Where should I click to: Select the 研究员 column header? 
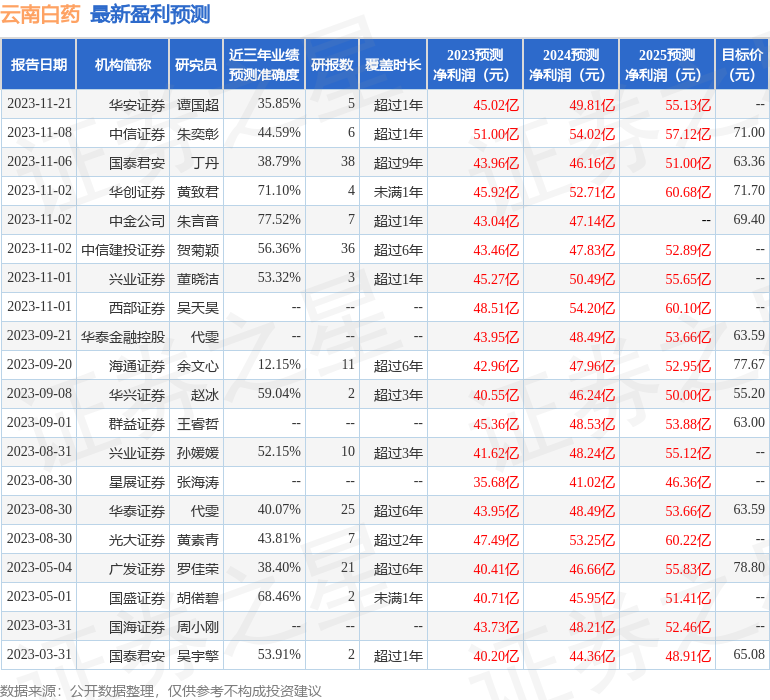click(x=196, y=64)
